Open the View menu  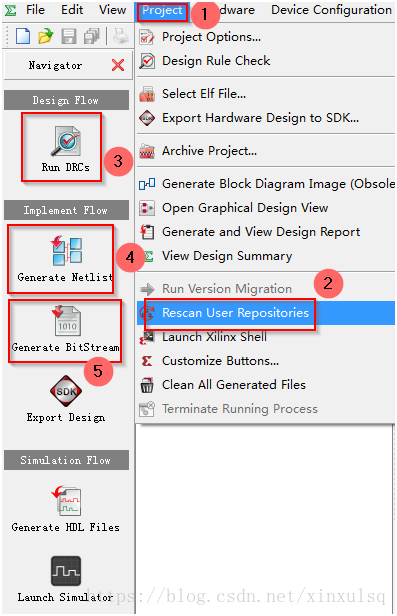(112, 10)
